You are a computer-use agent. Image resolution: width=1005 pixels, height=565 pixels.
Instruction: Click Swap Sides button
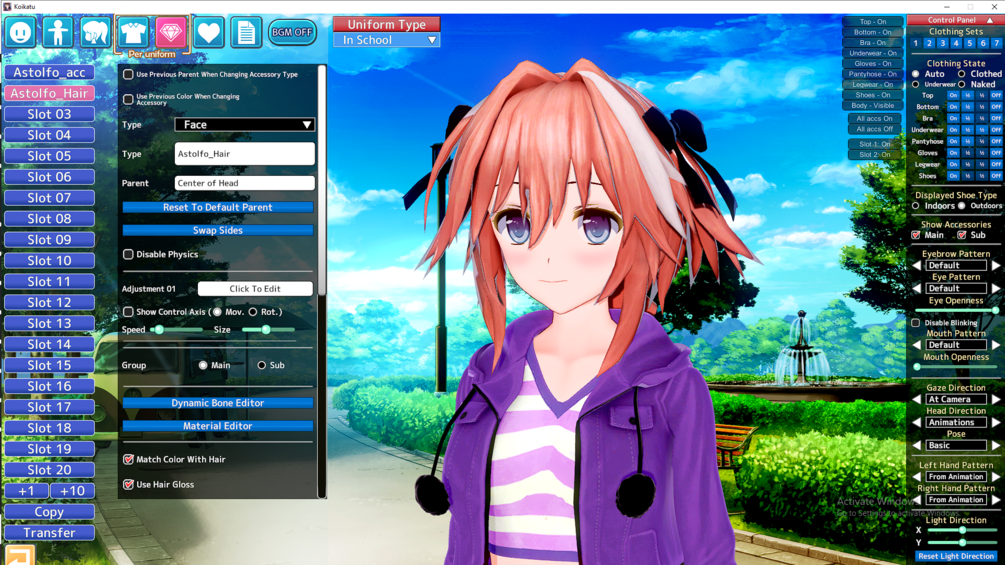(x=218, y=230)
